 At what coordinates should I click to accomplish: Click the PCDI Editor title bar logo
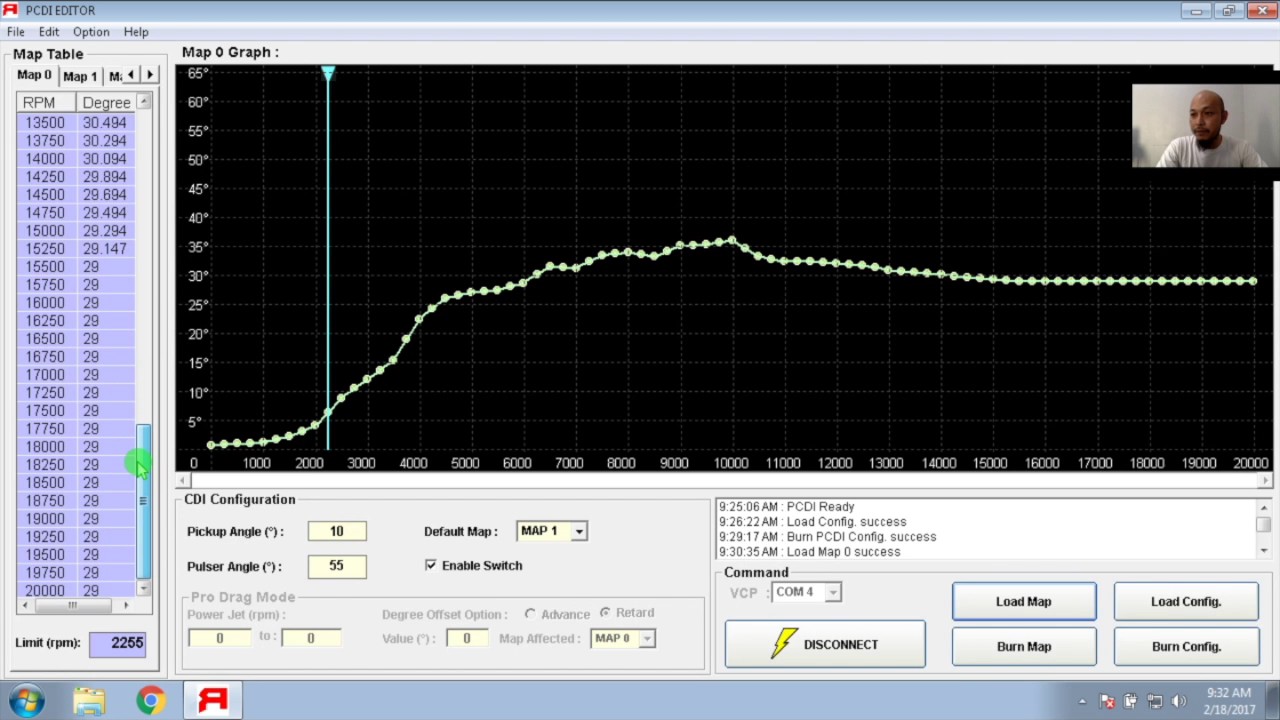click(x=11, y=10)
